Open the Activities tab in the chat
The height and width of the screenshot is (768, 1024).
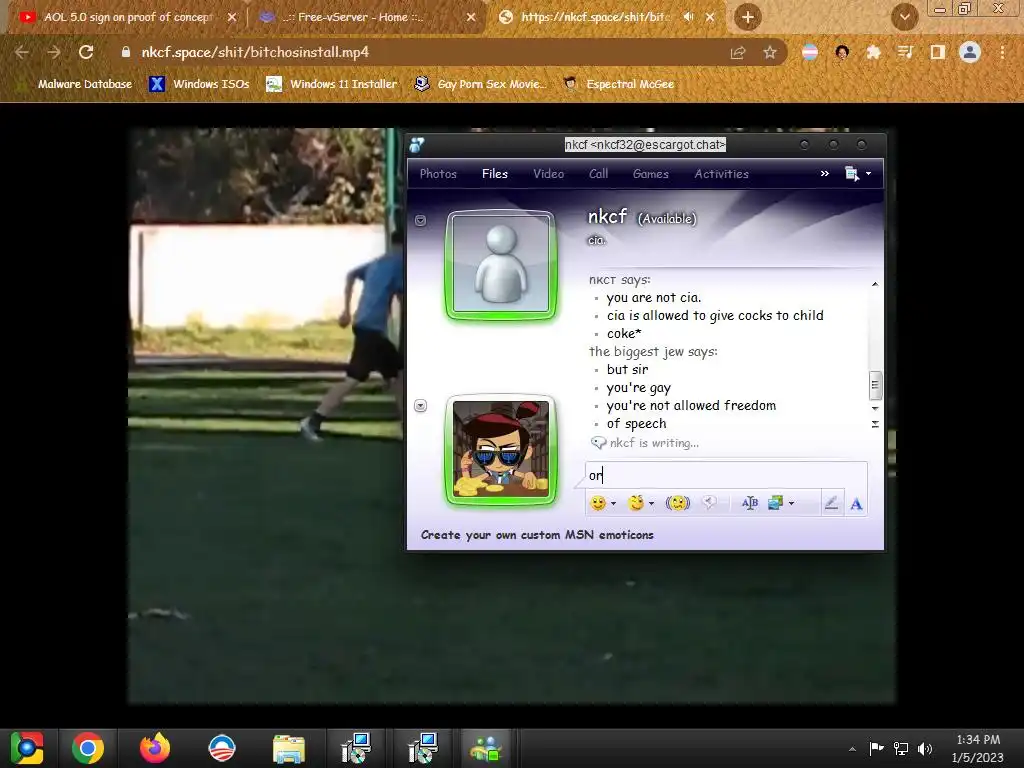point(722,174)
